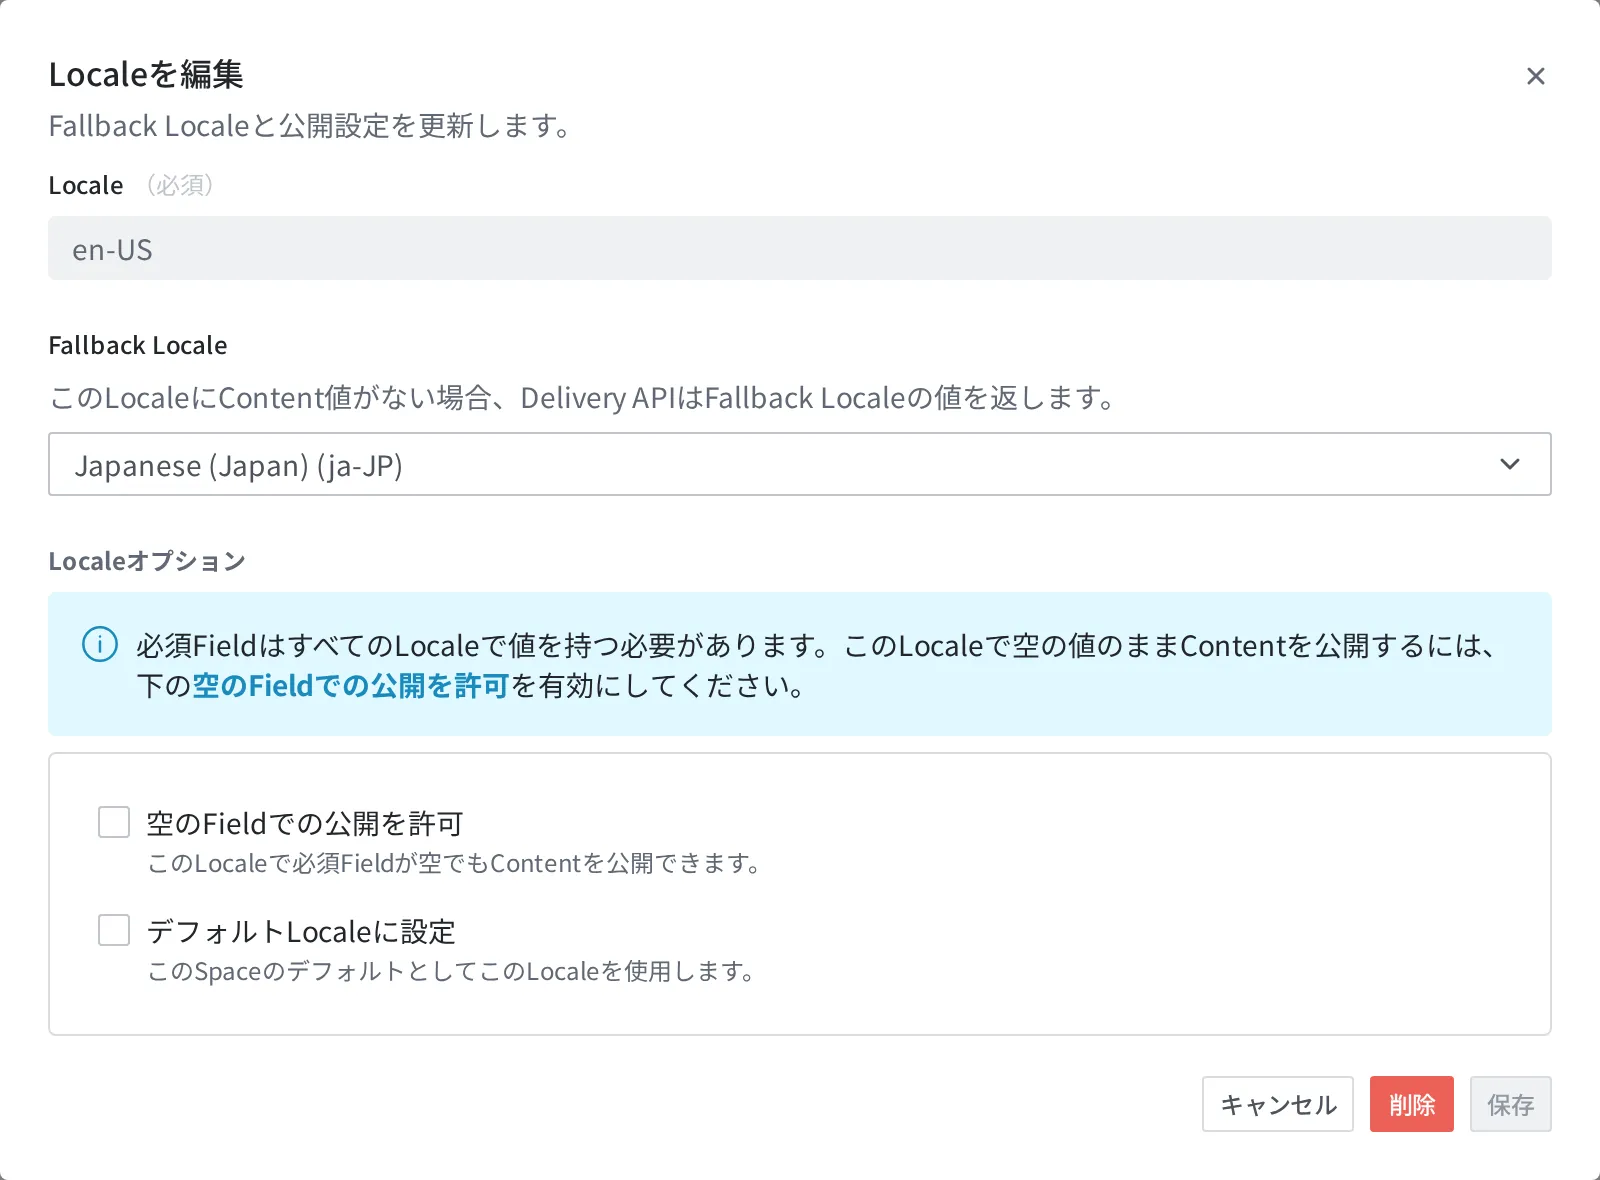Close the Locale edit dialog
This screenshot has height=1180, width=1600.
coord(1535,76)
